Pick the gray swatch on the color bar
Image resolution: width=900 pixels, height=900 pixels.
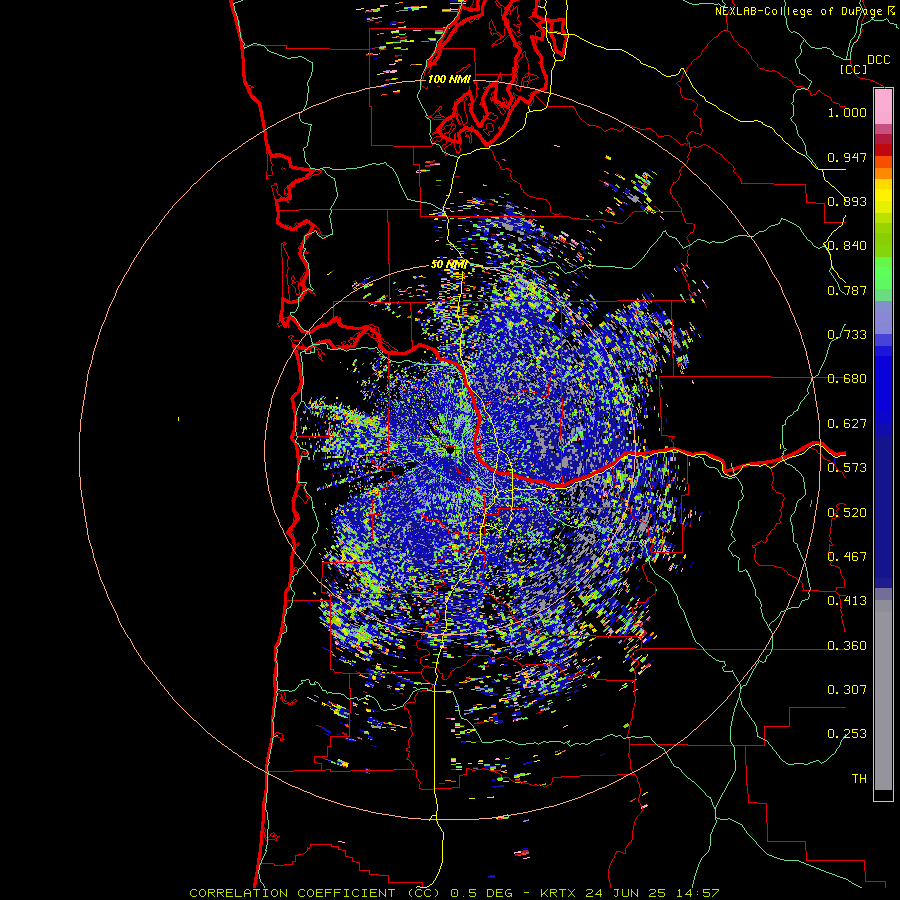[883, 695]
